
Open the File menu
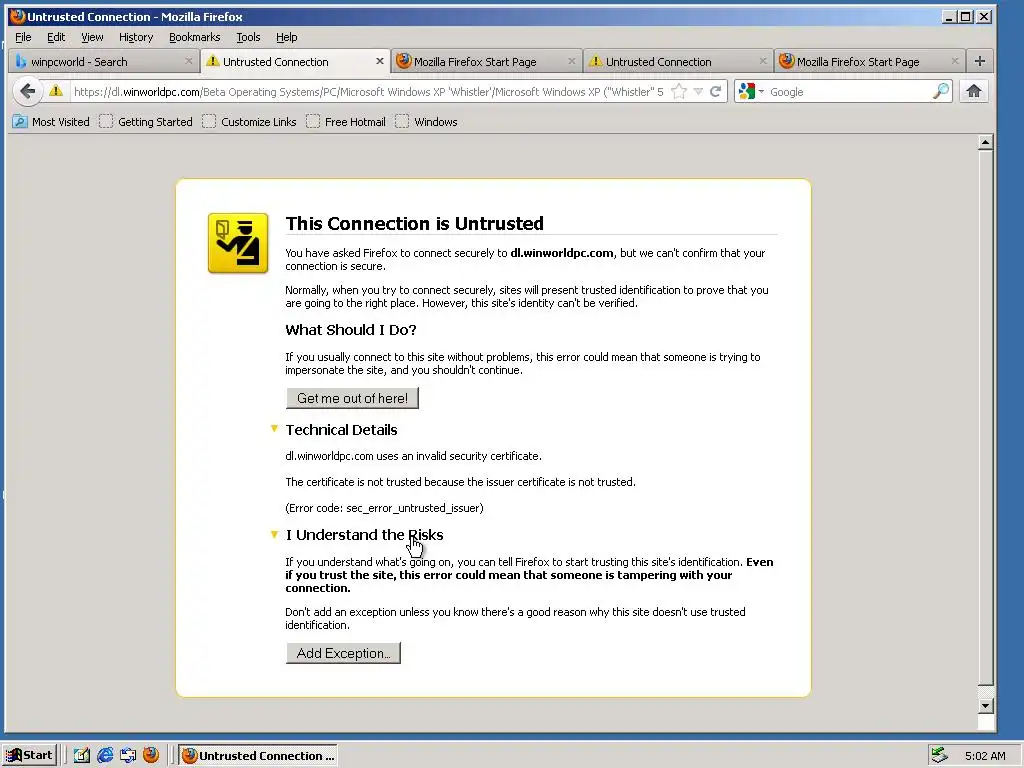(x=23, y=37)
